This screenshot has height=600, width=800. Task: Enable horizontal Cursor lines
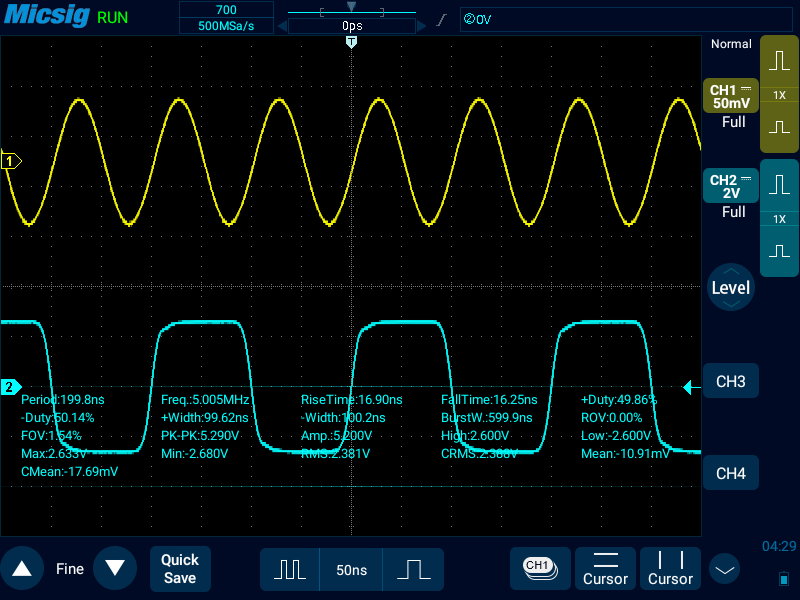pyautogui.click(x=605, y=569)
